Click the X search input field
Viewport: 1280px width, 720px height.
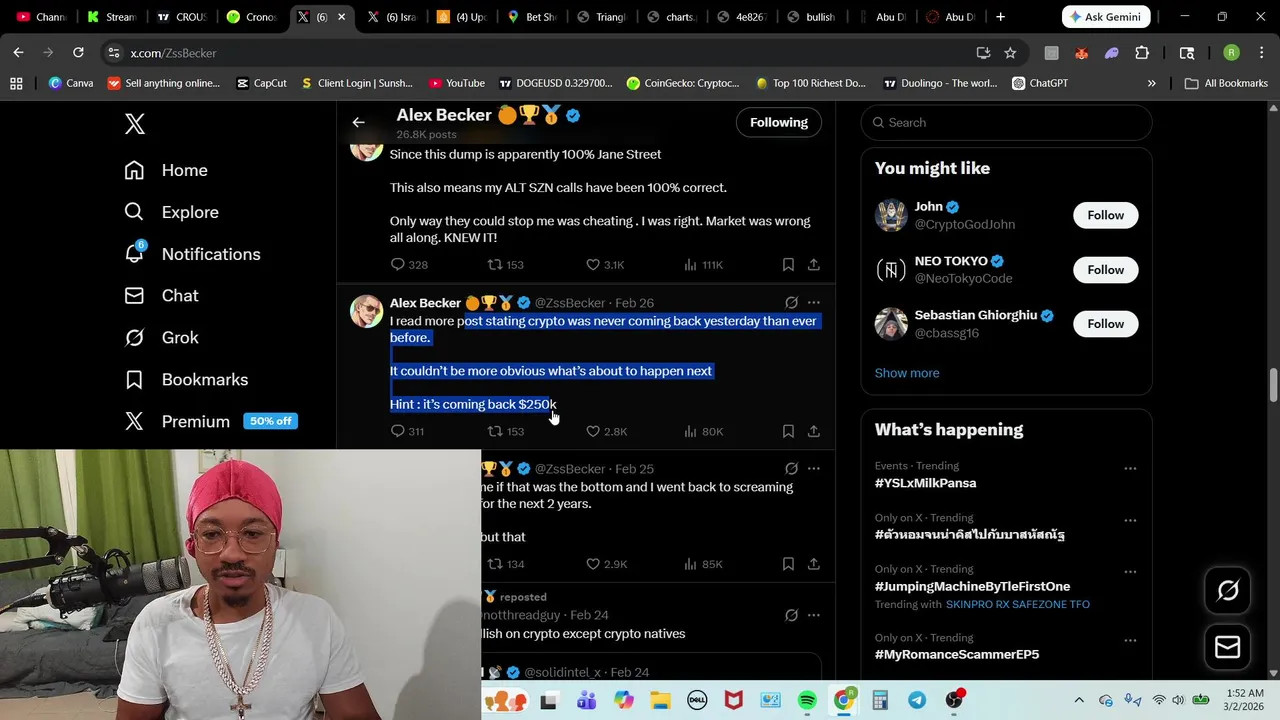coord(1006,122)
